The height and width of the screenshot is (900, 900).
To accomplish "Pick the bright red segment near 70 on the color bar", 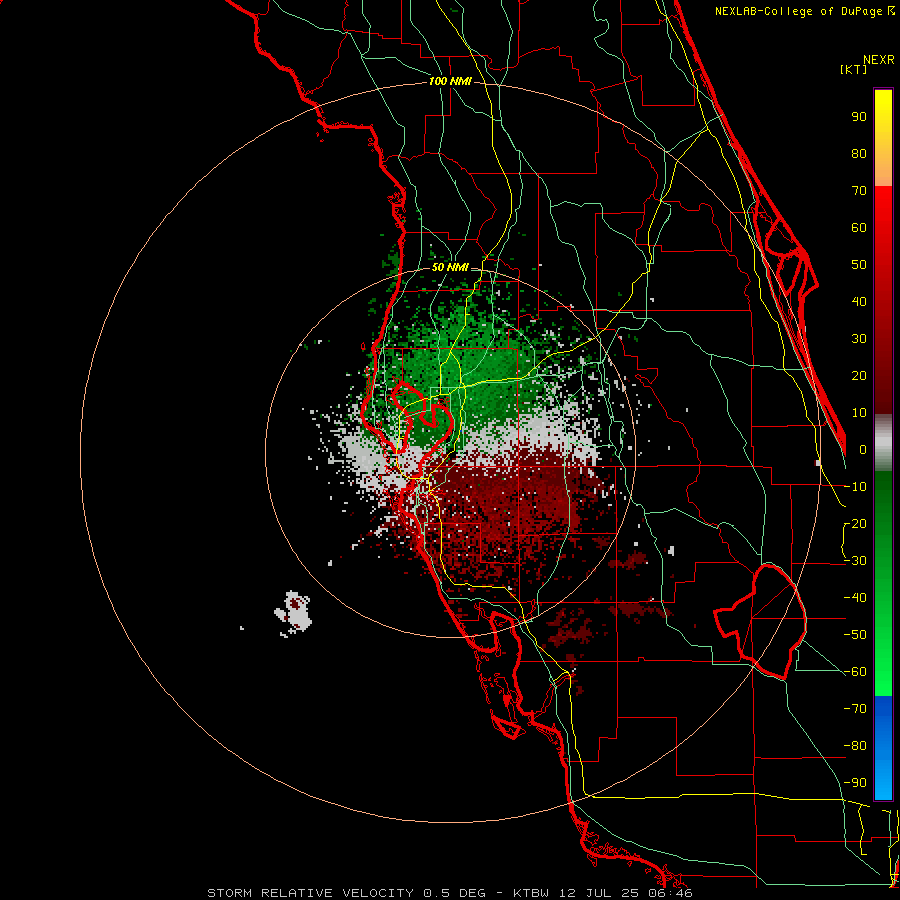I will point(883,210).
